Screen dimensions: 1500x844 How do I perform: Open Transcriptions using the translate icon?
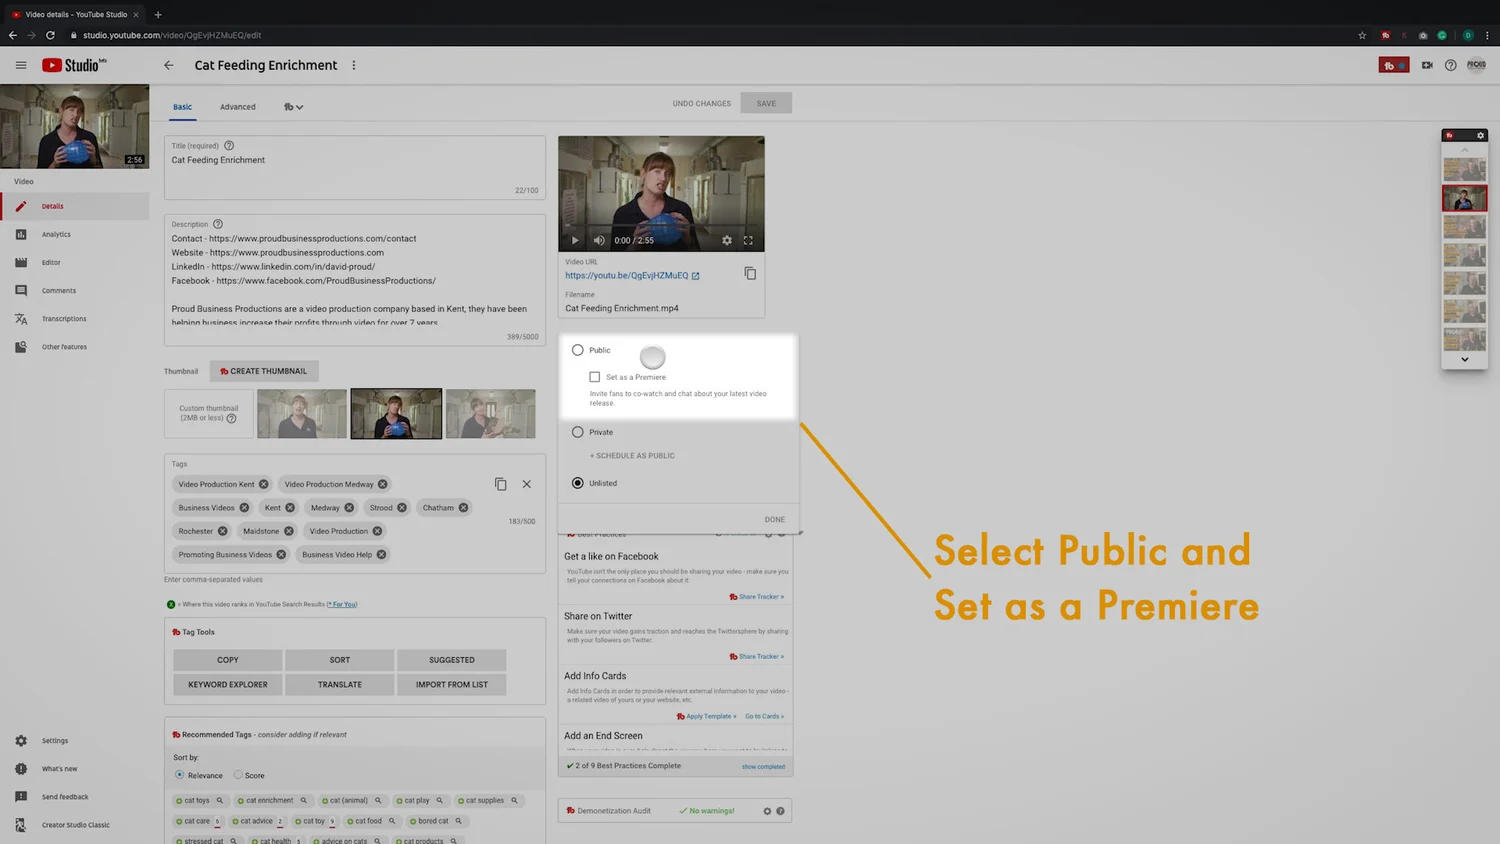[65, 318]
